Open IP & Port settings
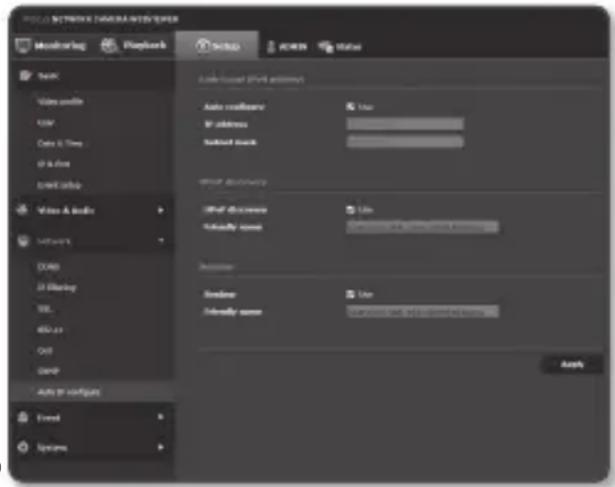 point(53,164)
